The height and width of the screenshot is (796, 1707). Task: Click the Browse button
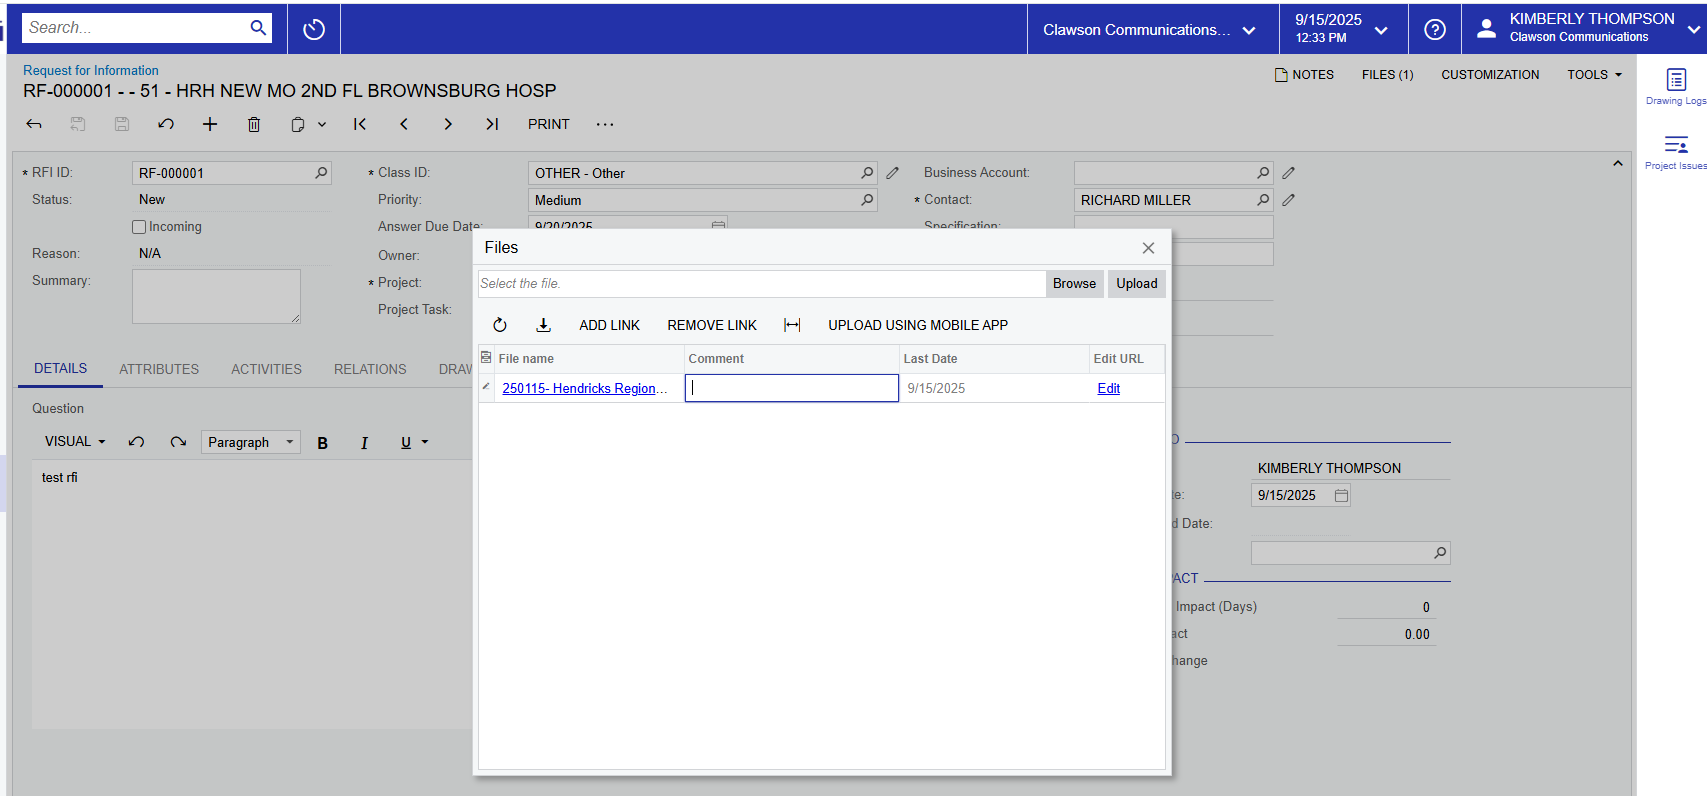(1074, 284)
